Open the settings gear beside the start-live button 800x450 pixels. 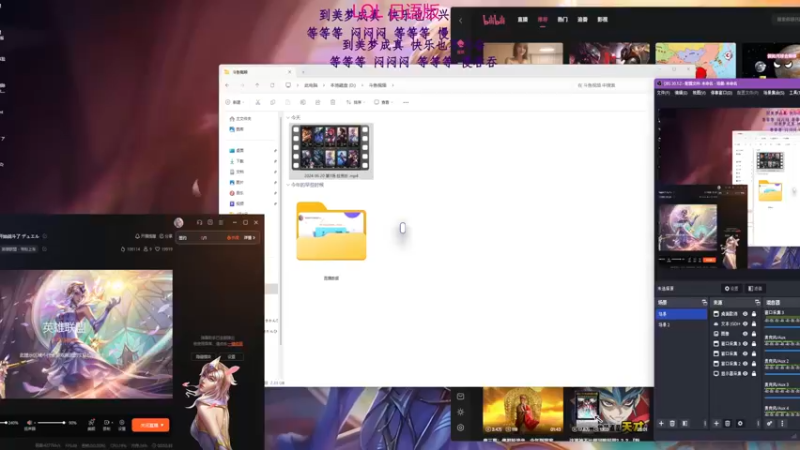pyautogui.click(x=121, y=424)
